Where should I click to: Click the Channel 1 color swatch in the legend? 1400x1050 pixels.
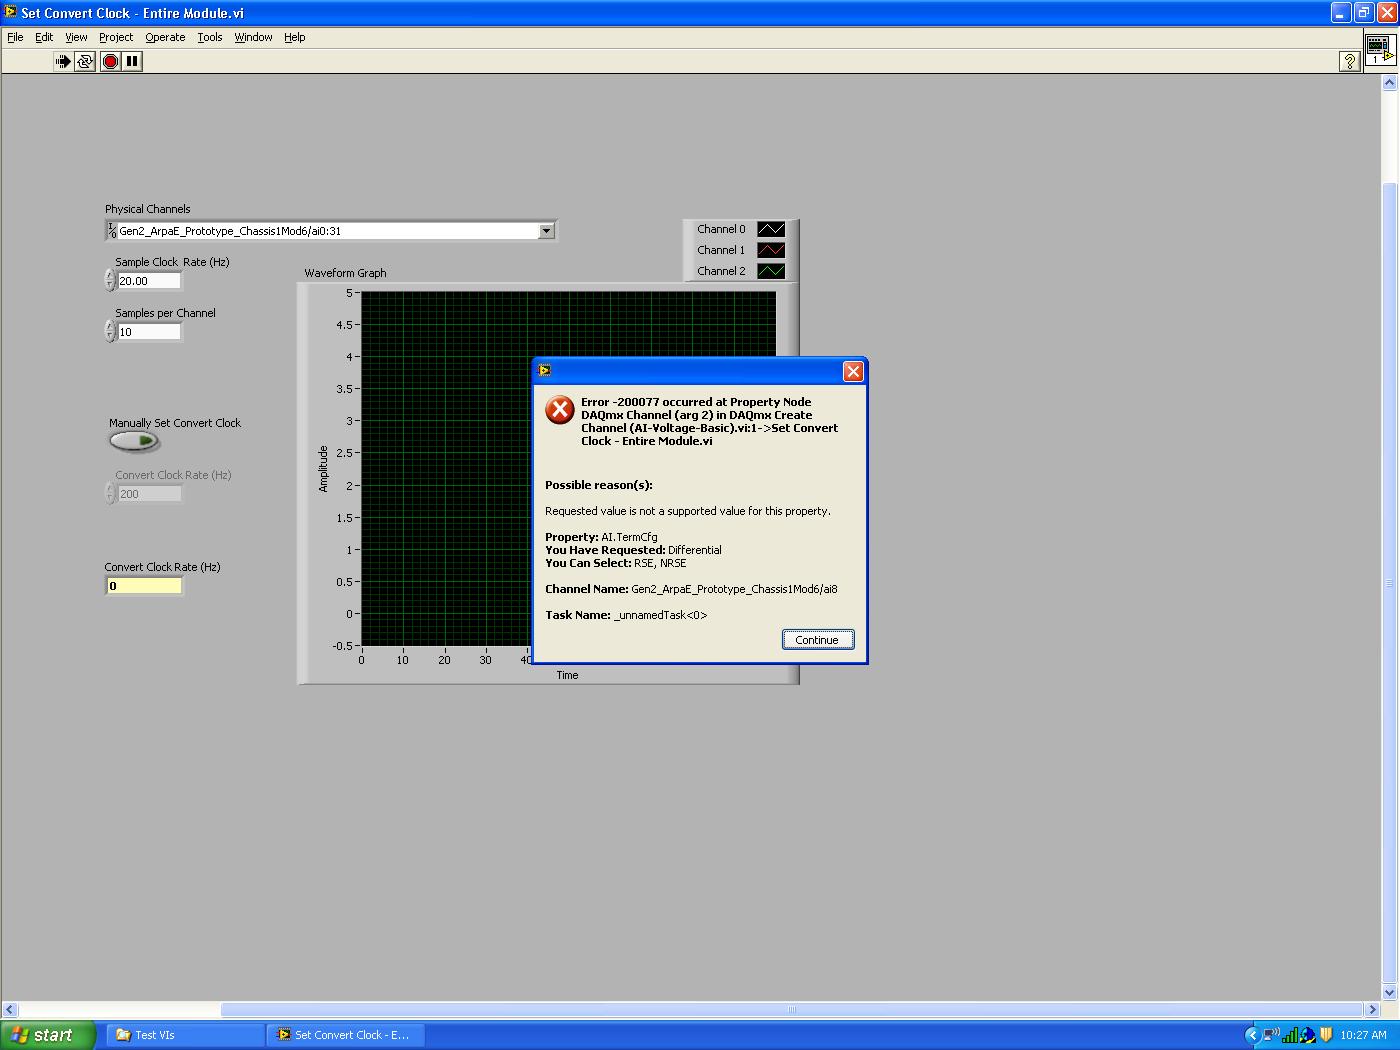(770, 250)
